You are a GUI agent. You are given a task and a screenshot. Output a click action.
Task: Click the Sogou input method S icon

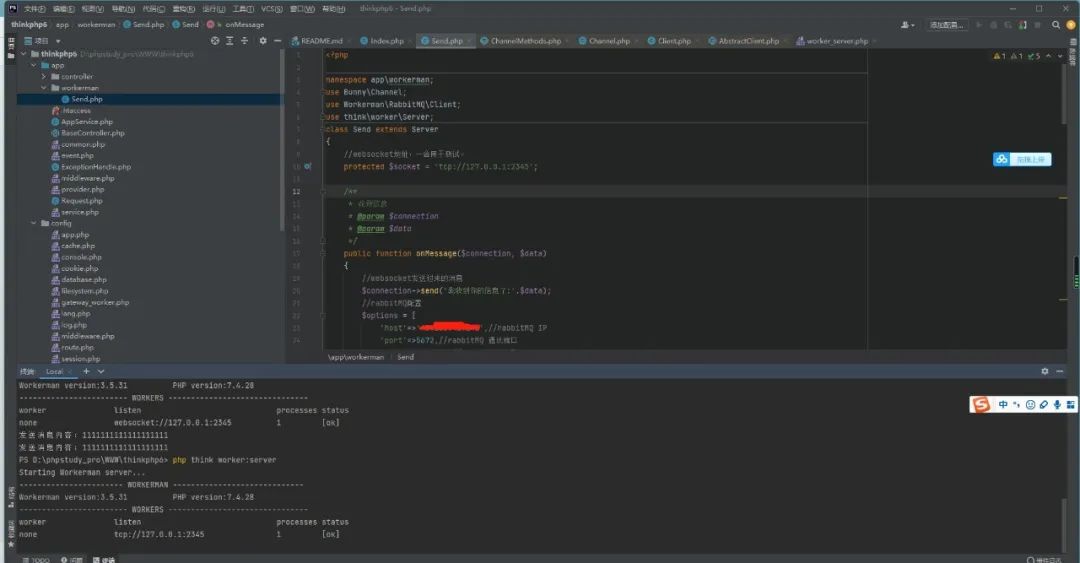click(x=982, y=405)
